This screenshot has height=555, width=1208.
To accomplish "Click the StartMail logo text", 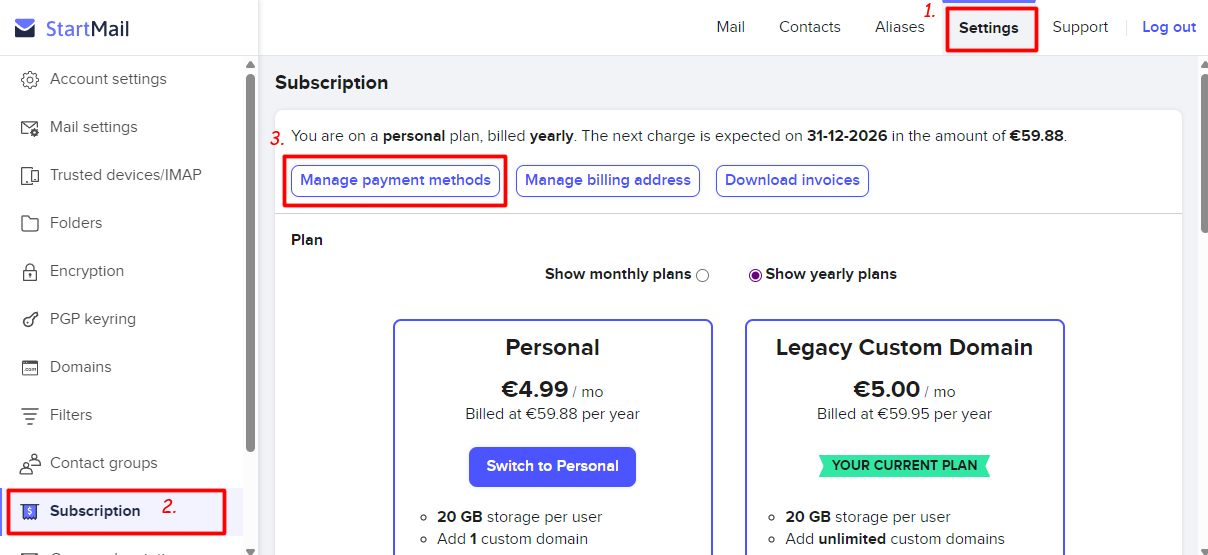I will coord(87,29).
